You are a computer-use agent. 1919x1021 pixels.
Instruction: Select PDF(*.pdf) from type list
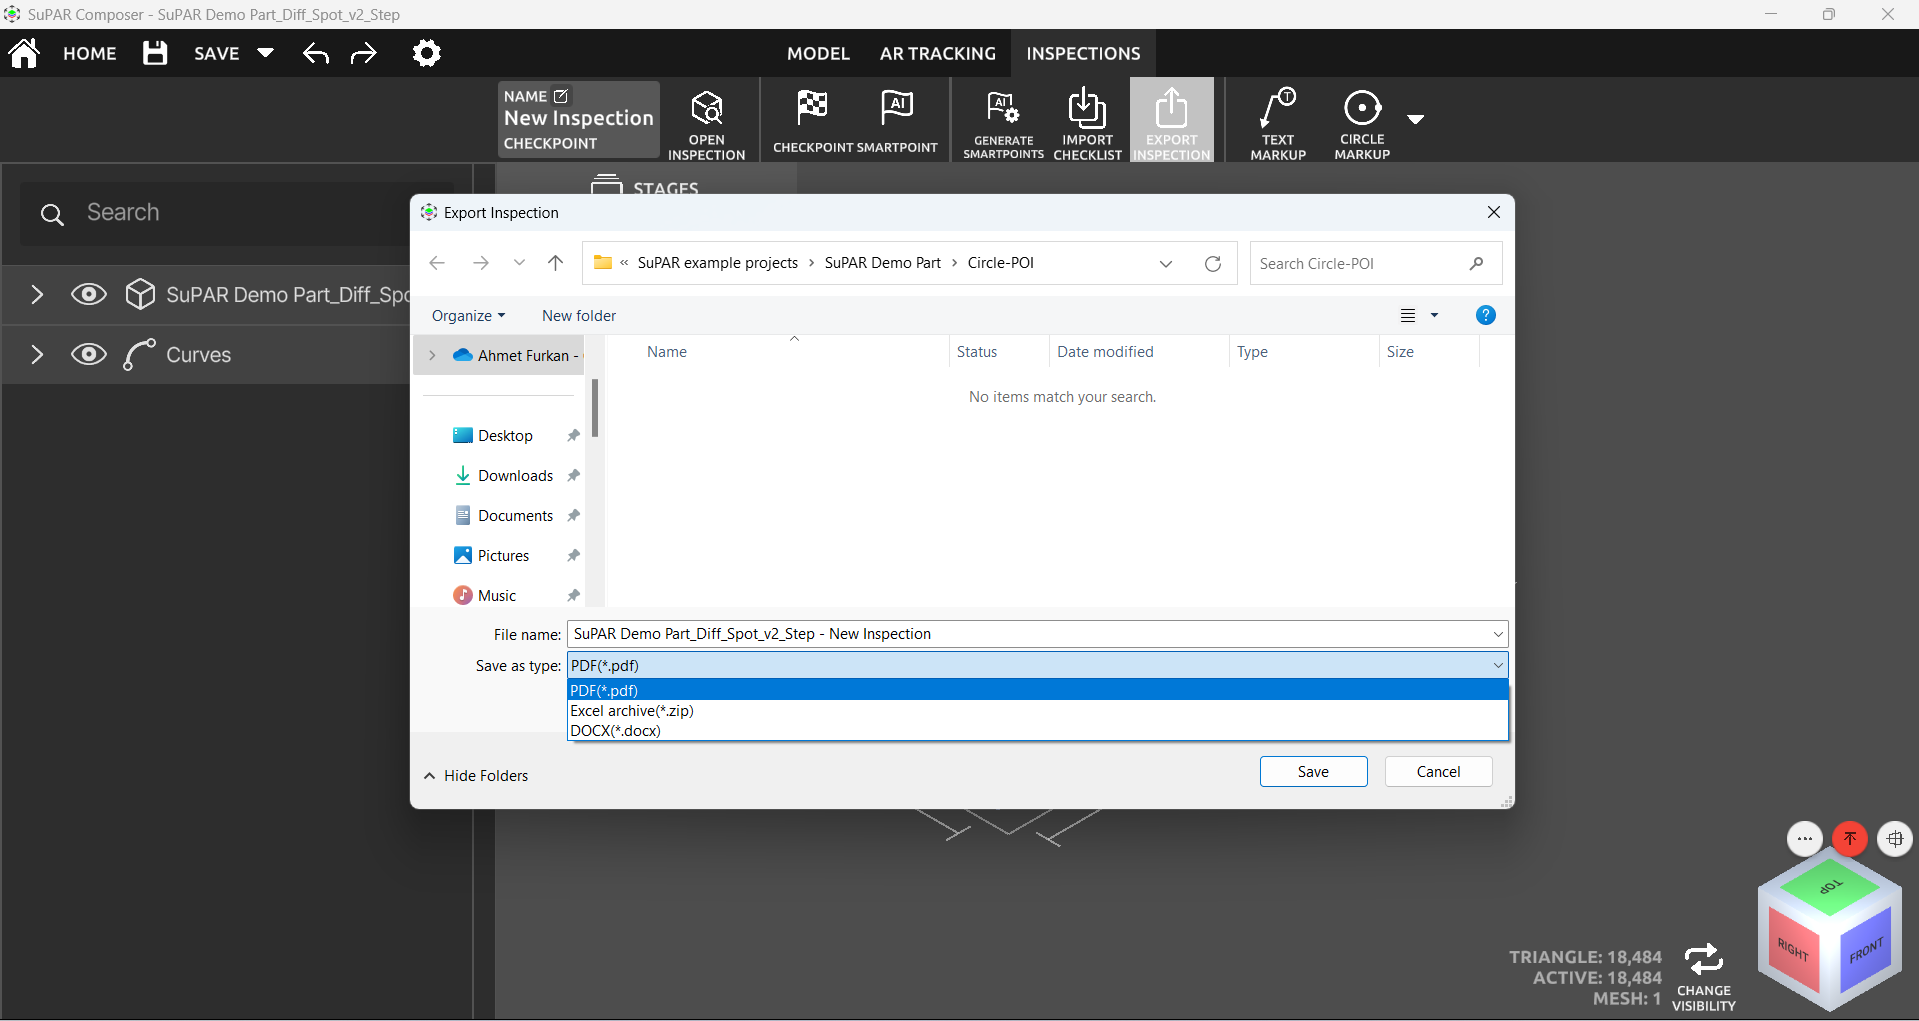(x=1037, y=690)
